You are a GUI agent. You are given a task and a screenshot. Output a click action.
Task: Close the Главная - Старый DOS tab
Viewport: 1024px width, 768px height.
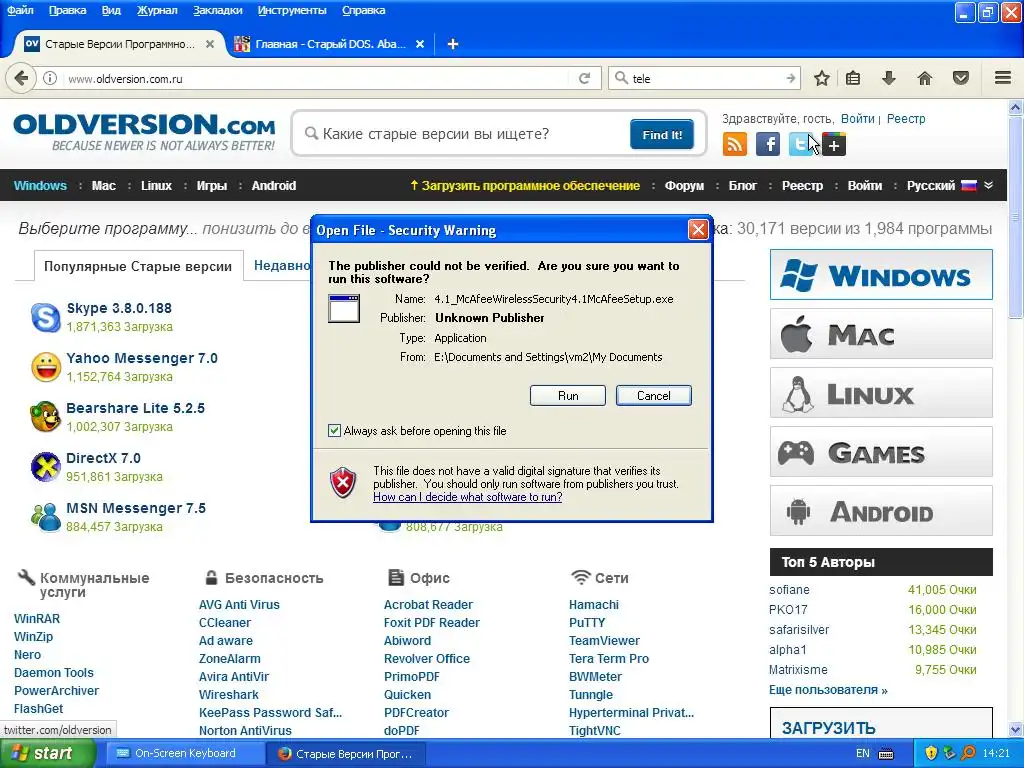point(420,44)
